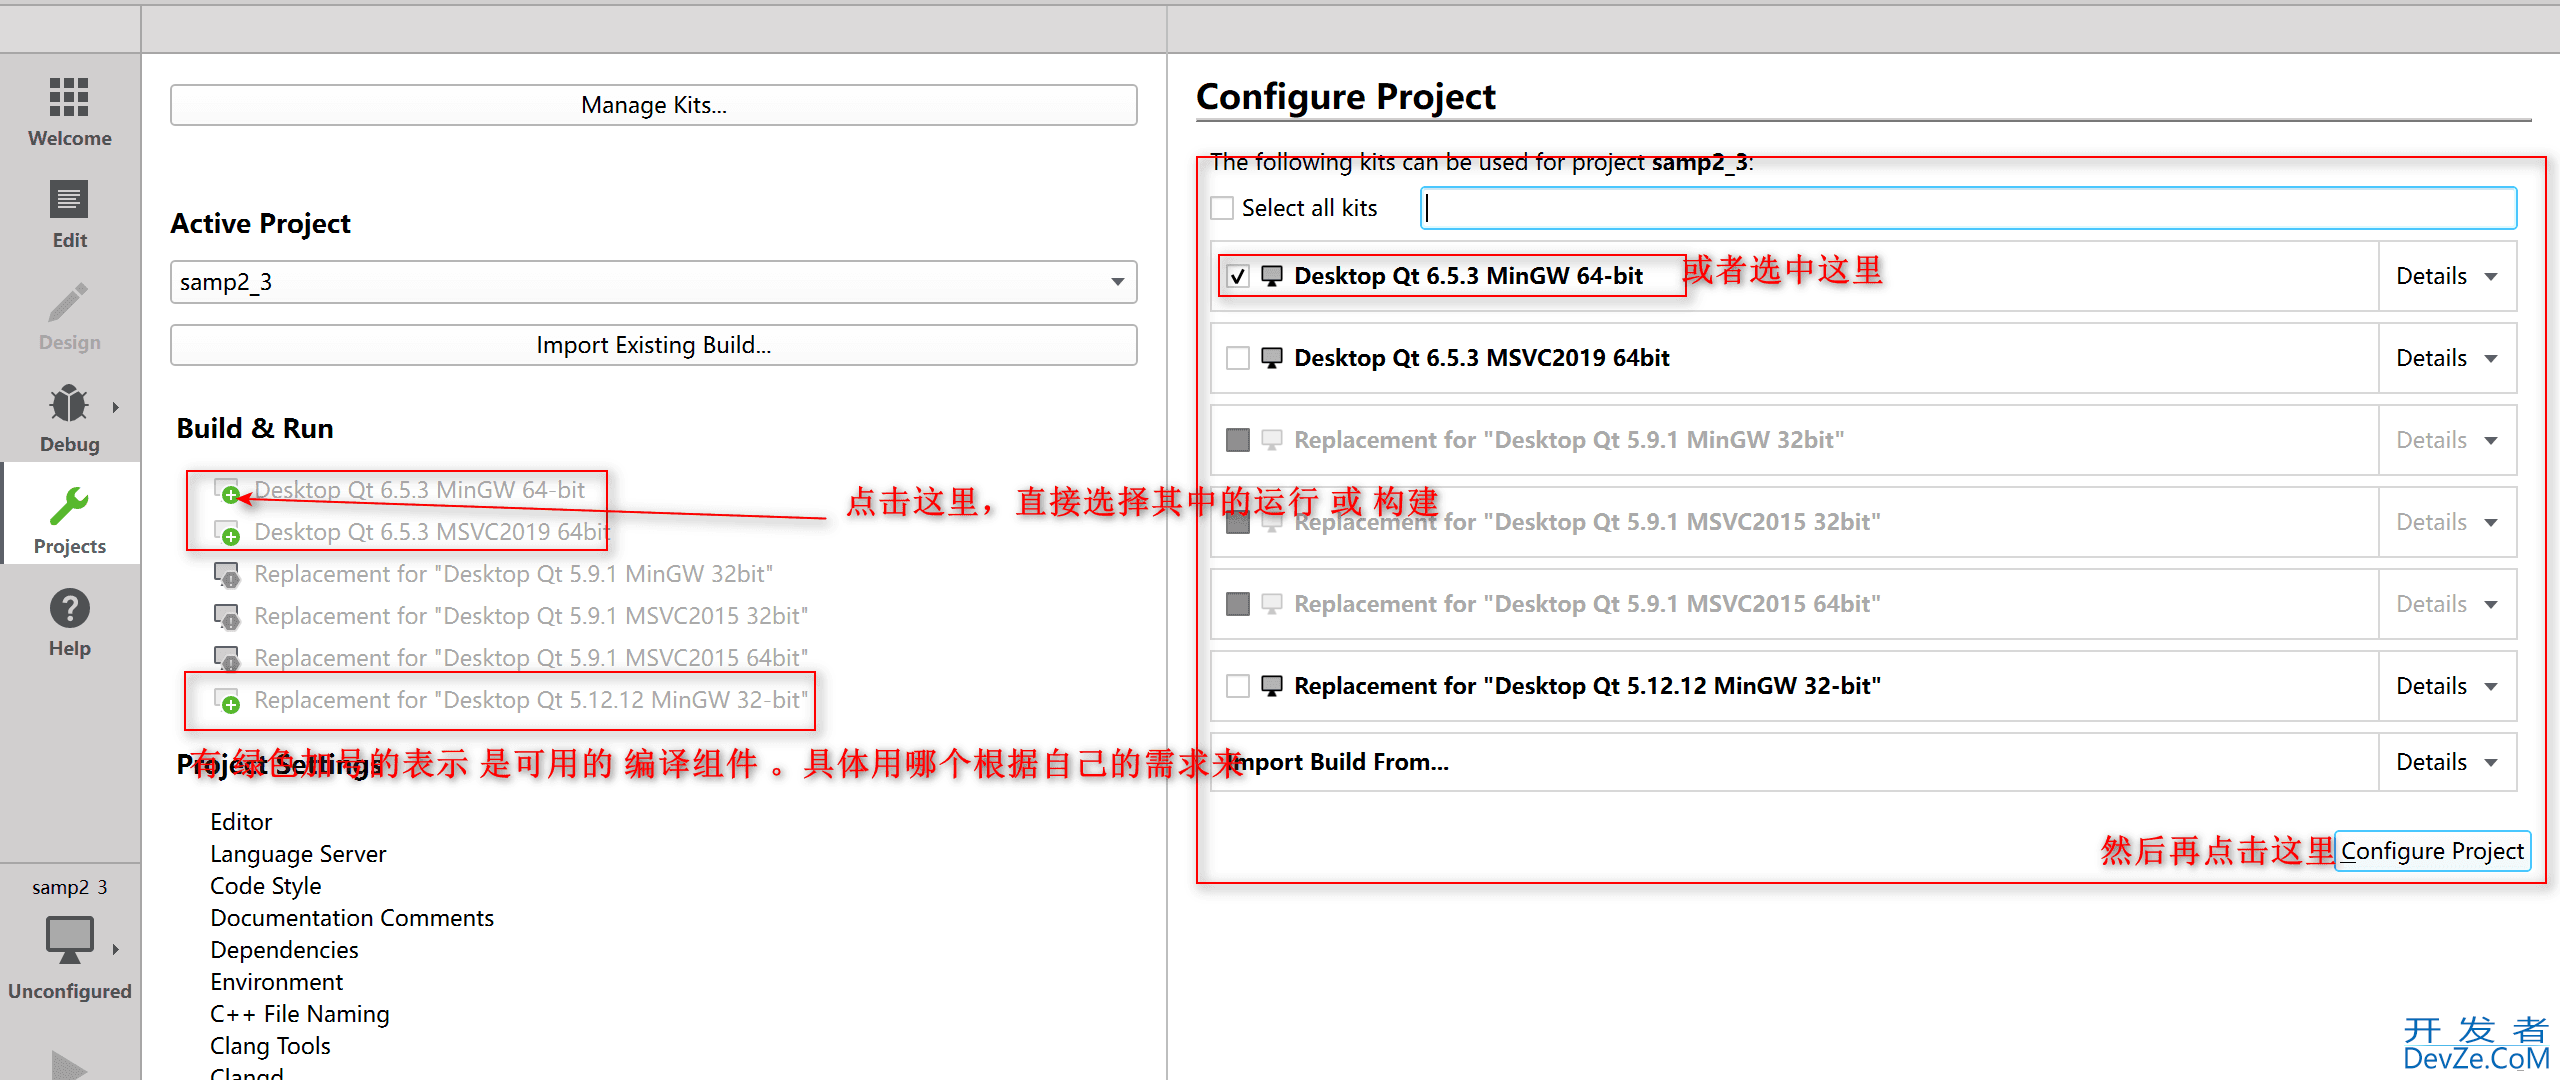2560x1080 pixels.
Task: Open Dependencies project settings
Action: point(284,950)
